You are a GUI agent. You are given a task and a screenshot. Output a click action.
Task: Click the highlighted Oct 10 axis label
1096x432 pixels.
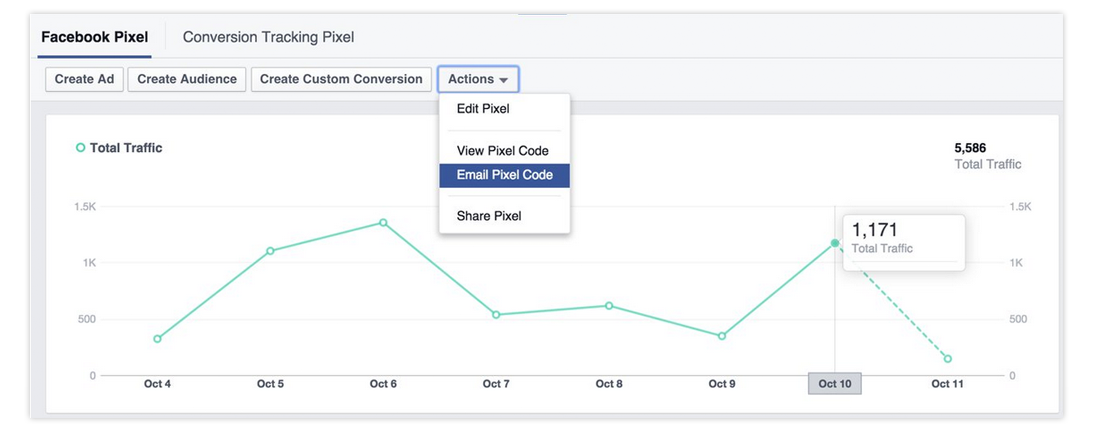[835, 384]
